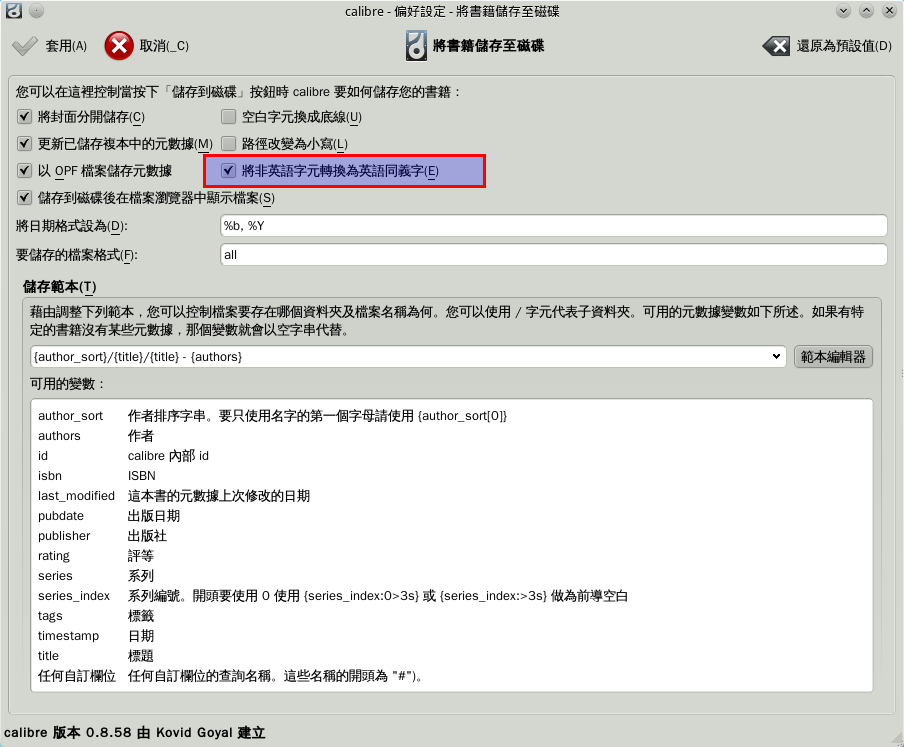The image size is (904, 747).
Task: Click the 儲存範本(T) group label
Action: [x=59, y=286]
